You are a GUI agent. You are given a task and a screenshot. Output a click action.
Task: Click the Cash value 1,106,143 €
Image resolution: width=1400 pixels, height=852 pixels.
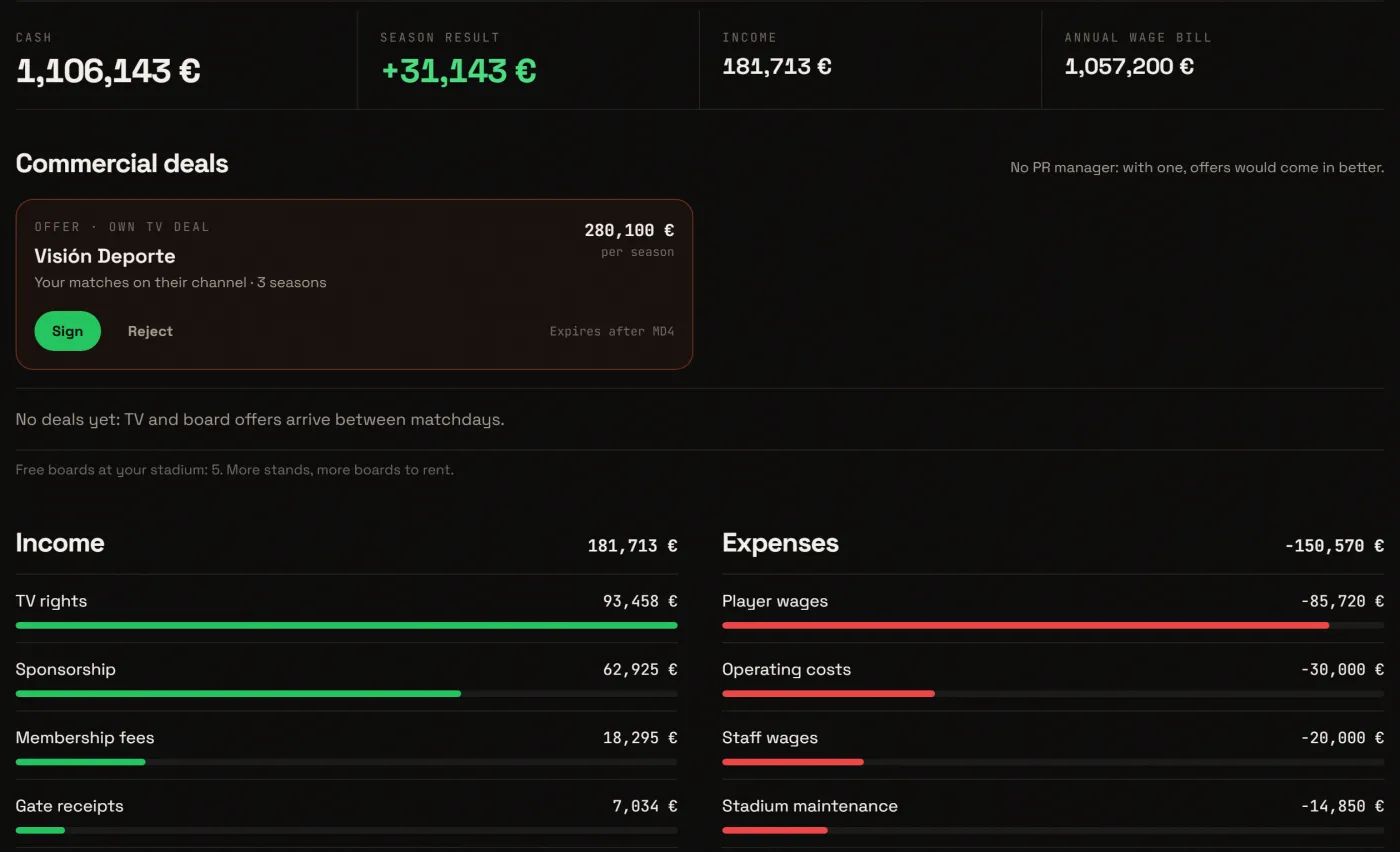coord(108,71)
